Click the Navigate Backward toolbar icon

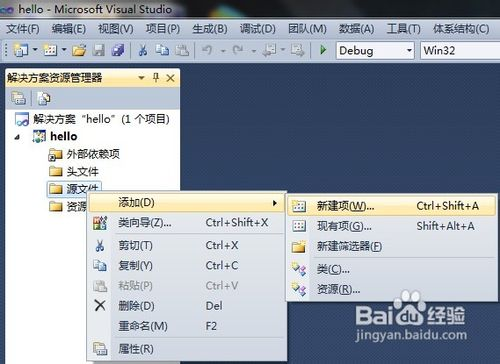pos(269,50)
